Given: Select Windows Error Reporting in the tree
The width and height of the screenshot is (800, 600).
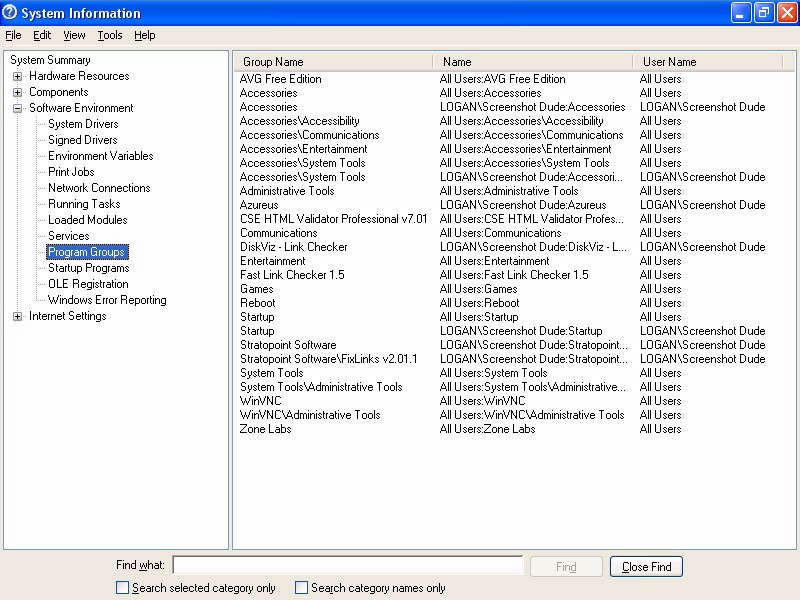Looking at the screenshot, I should [x=107, y=300].
